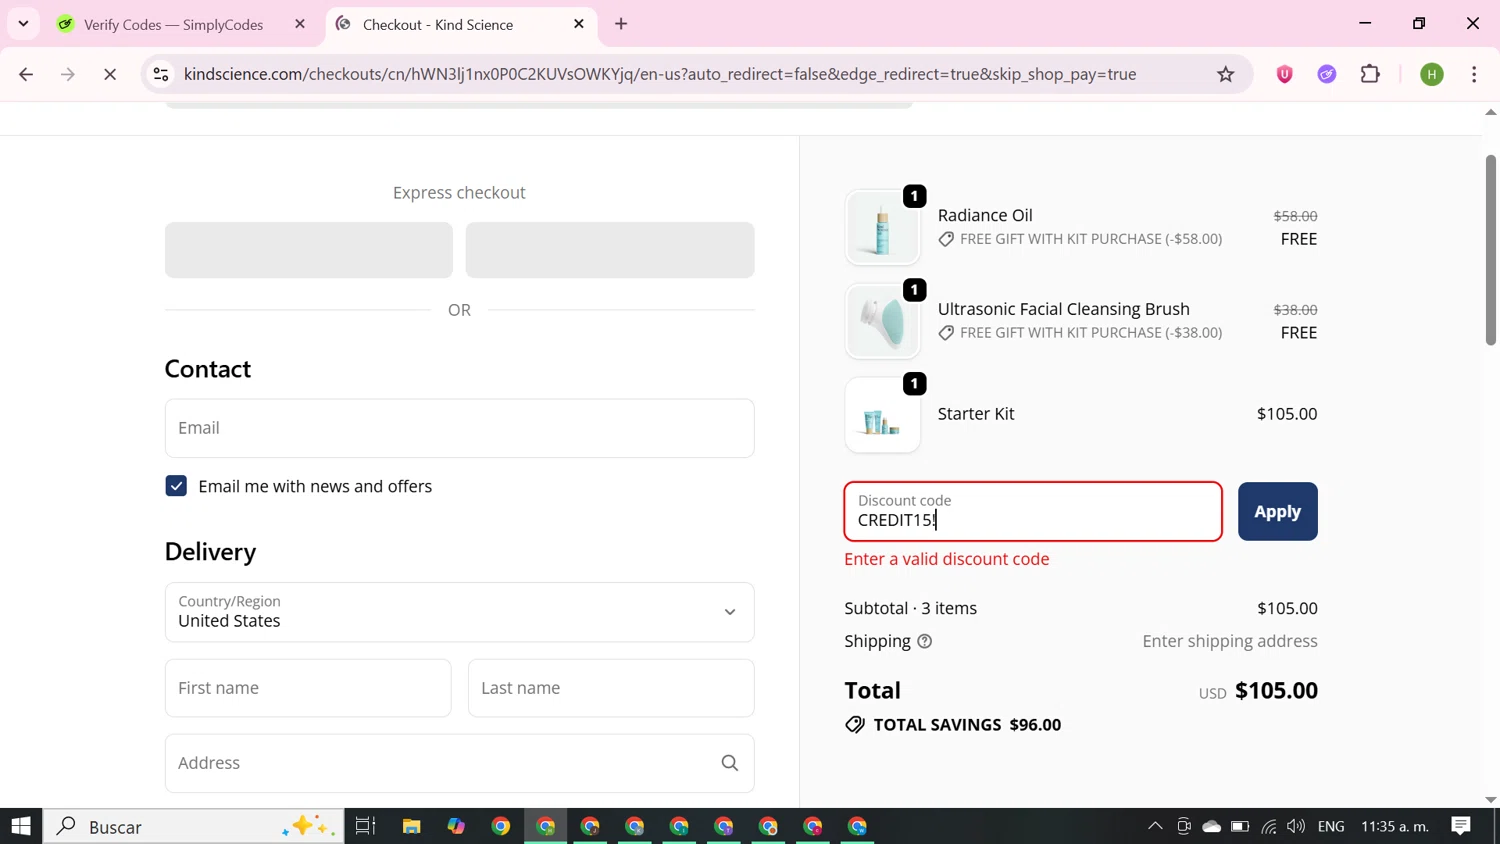Click the Subtotal · 3 items label
The width and height of the screenshot is (1500, 844).
point(910,608)
